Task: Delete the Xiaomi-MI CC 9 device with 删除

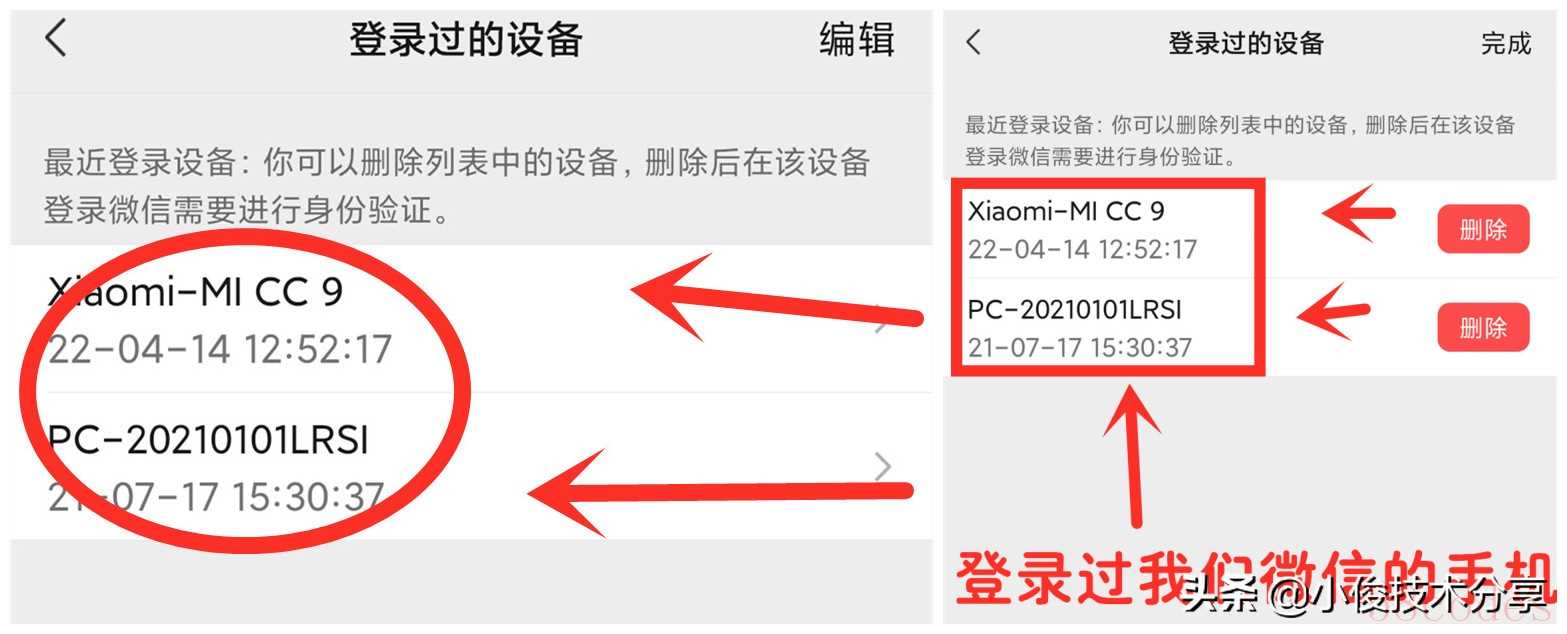Action: click(1483, 229)
